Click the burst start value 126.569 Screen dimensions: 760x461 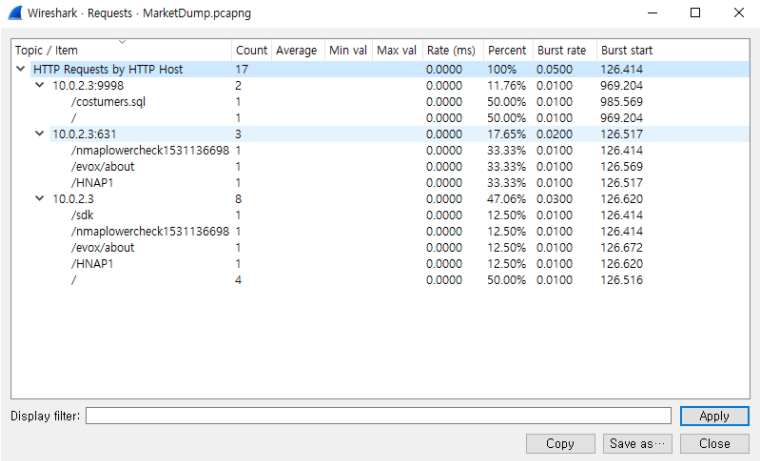pos(621,166)
